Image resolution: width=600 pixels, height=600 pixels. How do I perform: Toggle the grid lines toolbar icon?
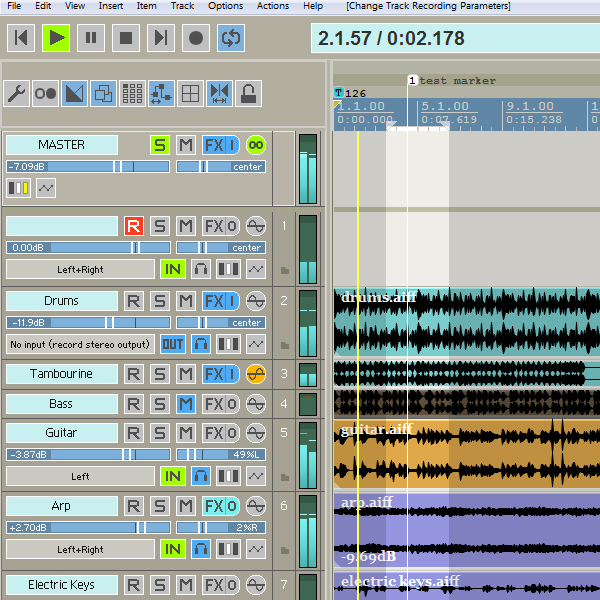pos(190,94)
